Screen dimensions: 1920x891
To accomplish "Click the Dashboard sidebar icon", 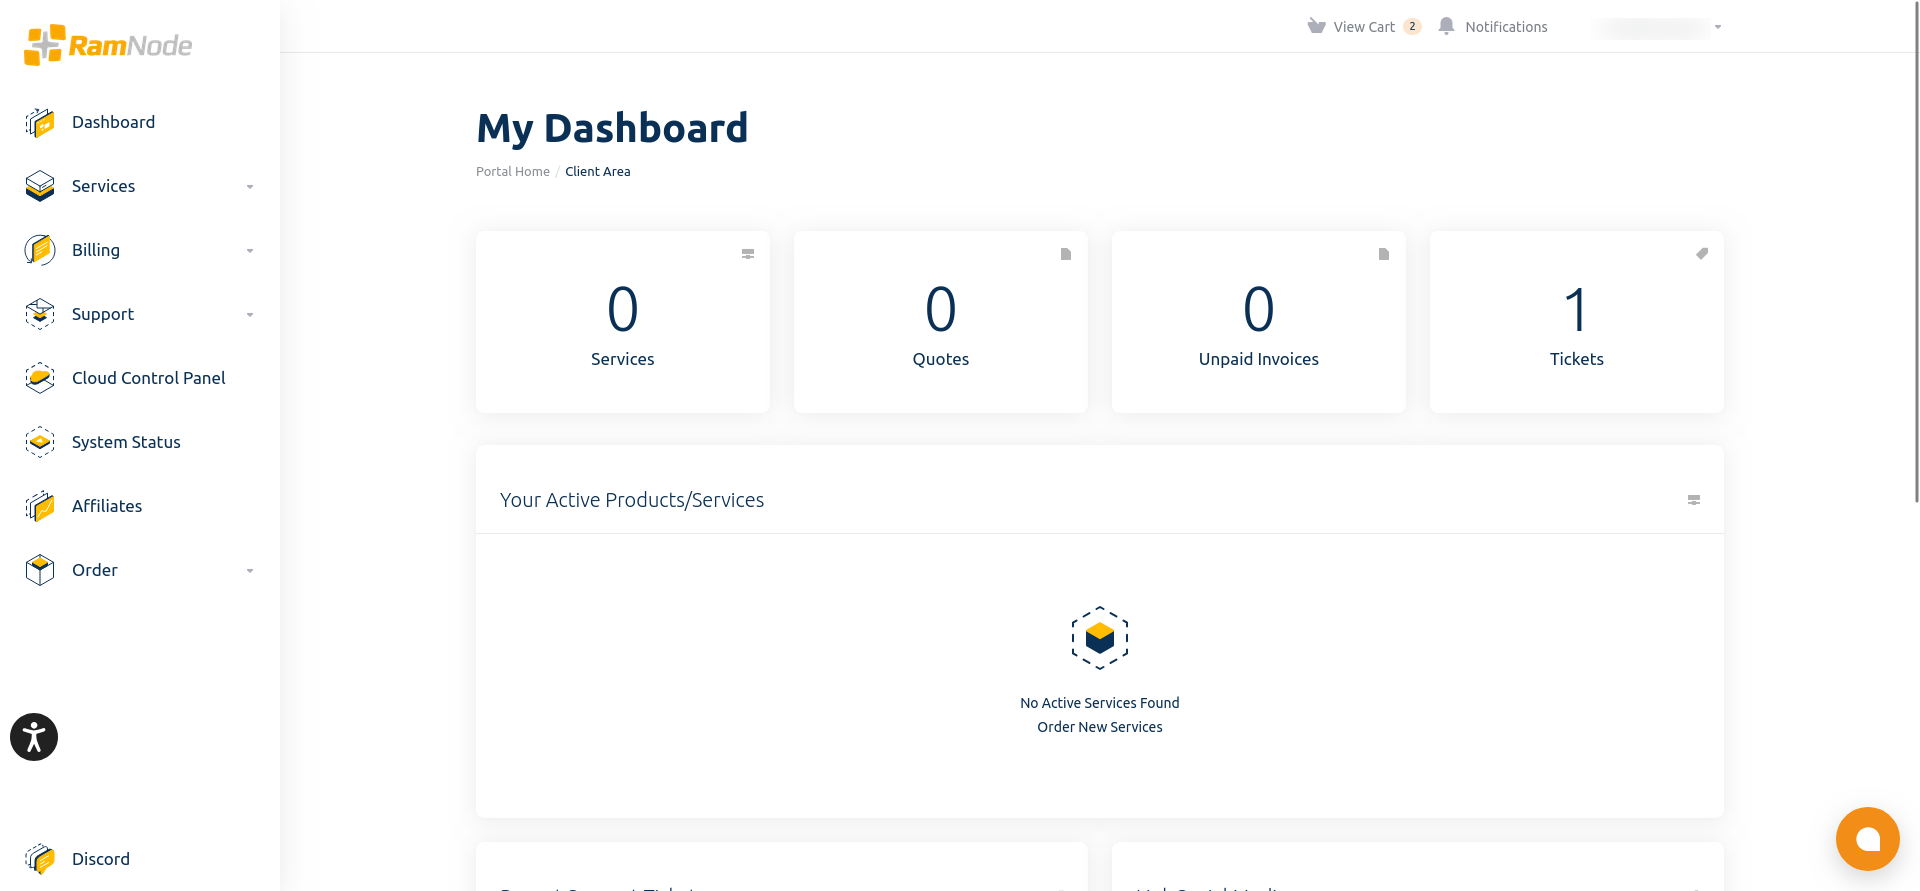I will coord(40,122).
